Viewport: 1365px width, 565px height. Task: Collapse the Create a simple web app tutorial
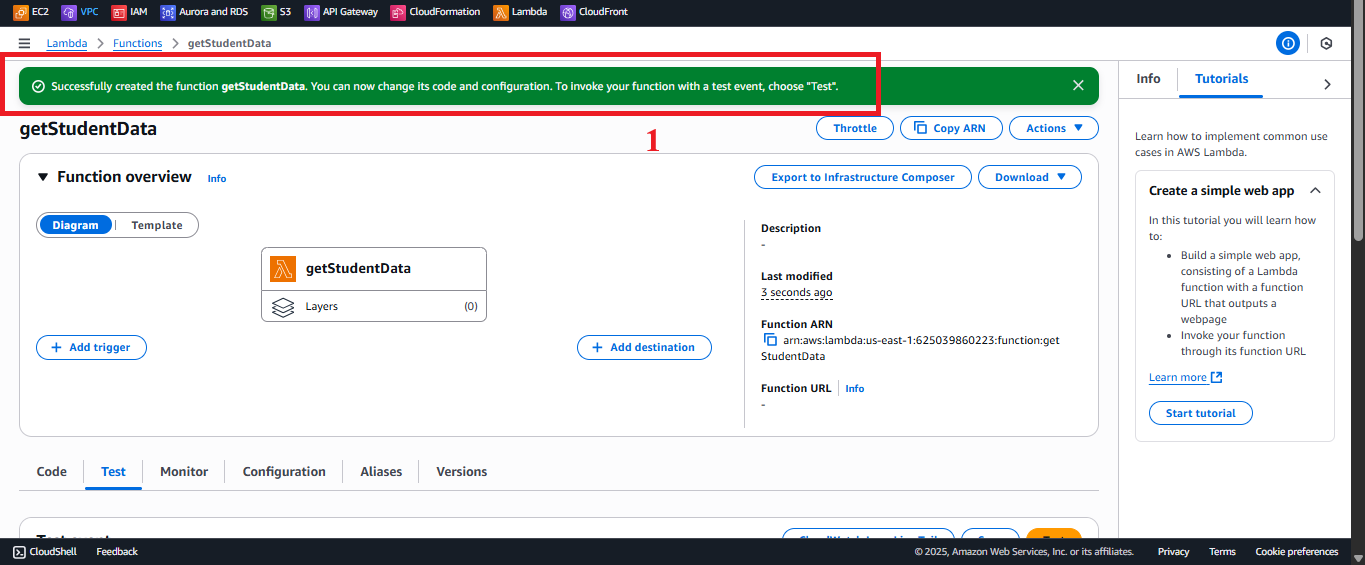(1315, 190)
